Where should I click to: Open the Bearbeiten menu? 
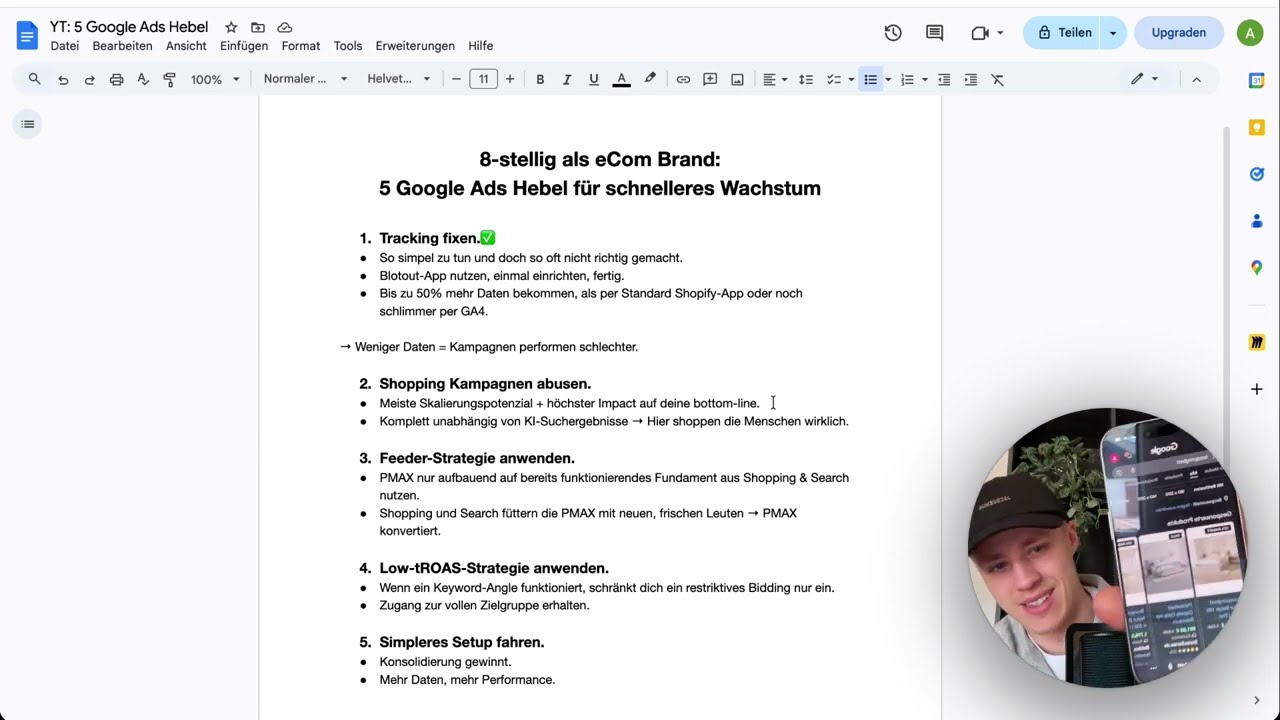122,46
